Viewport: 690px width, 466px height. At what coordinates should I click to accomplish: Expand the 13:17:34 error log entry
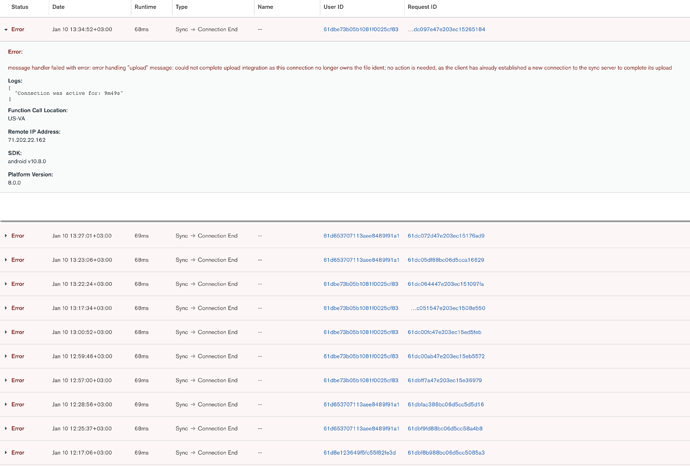[6, 308]
